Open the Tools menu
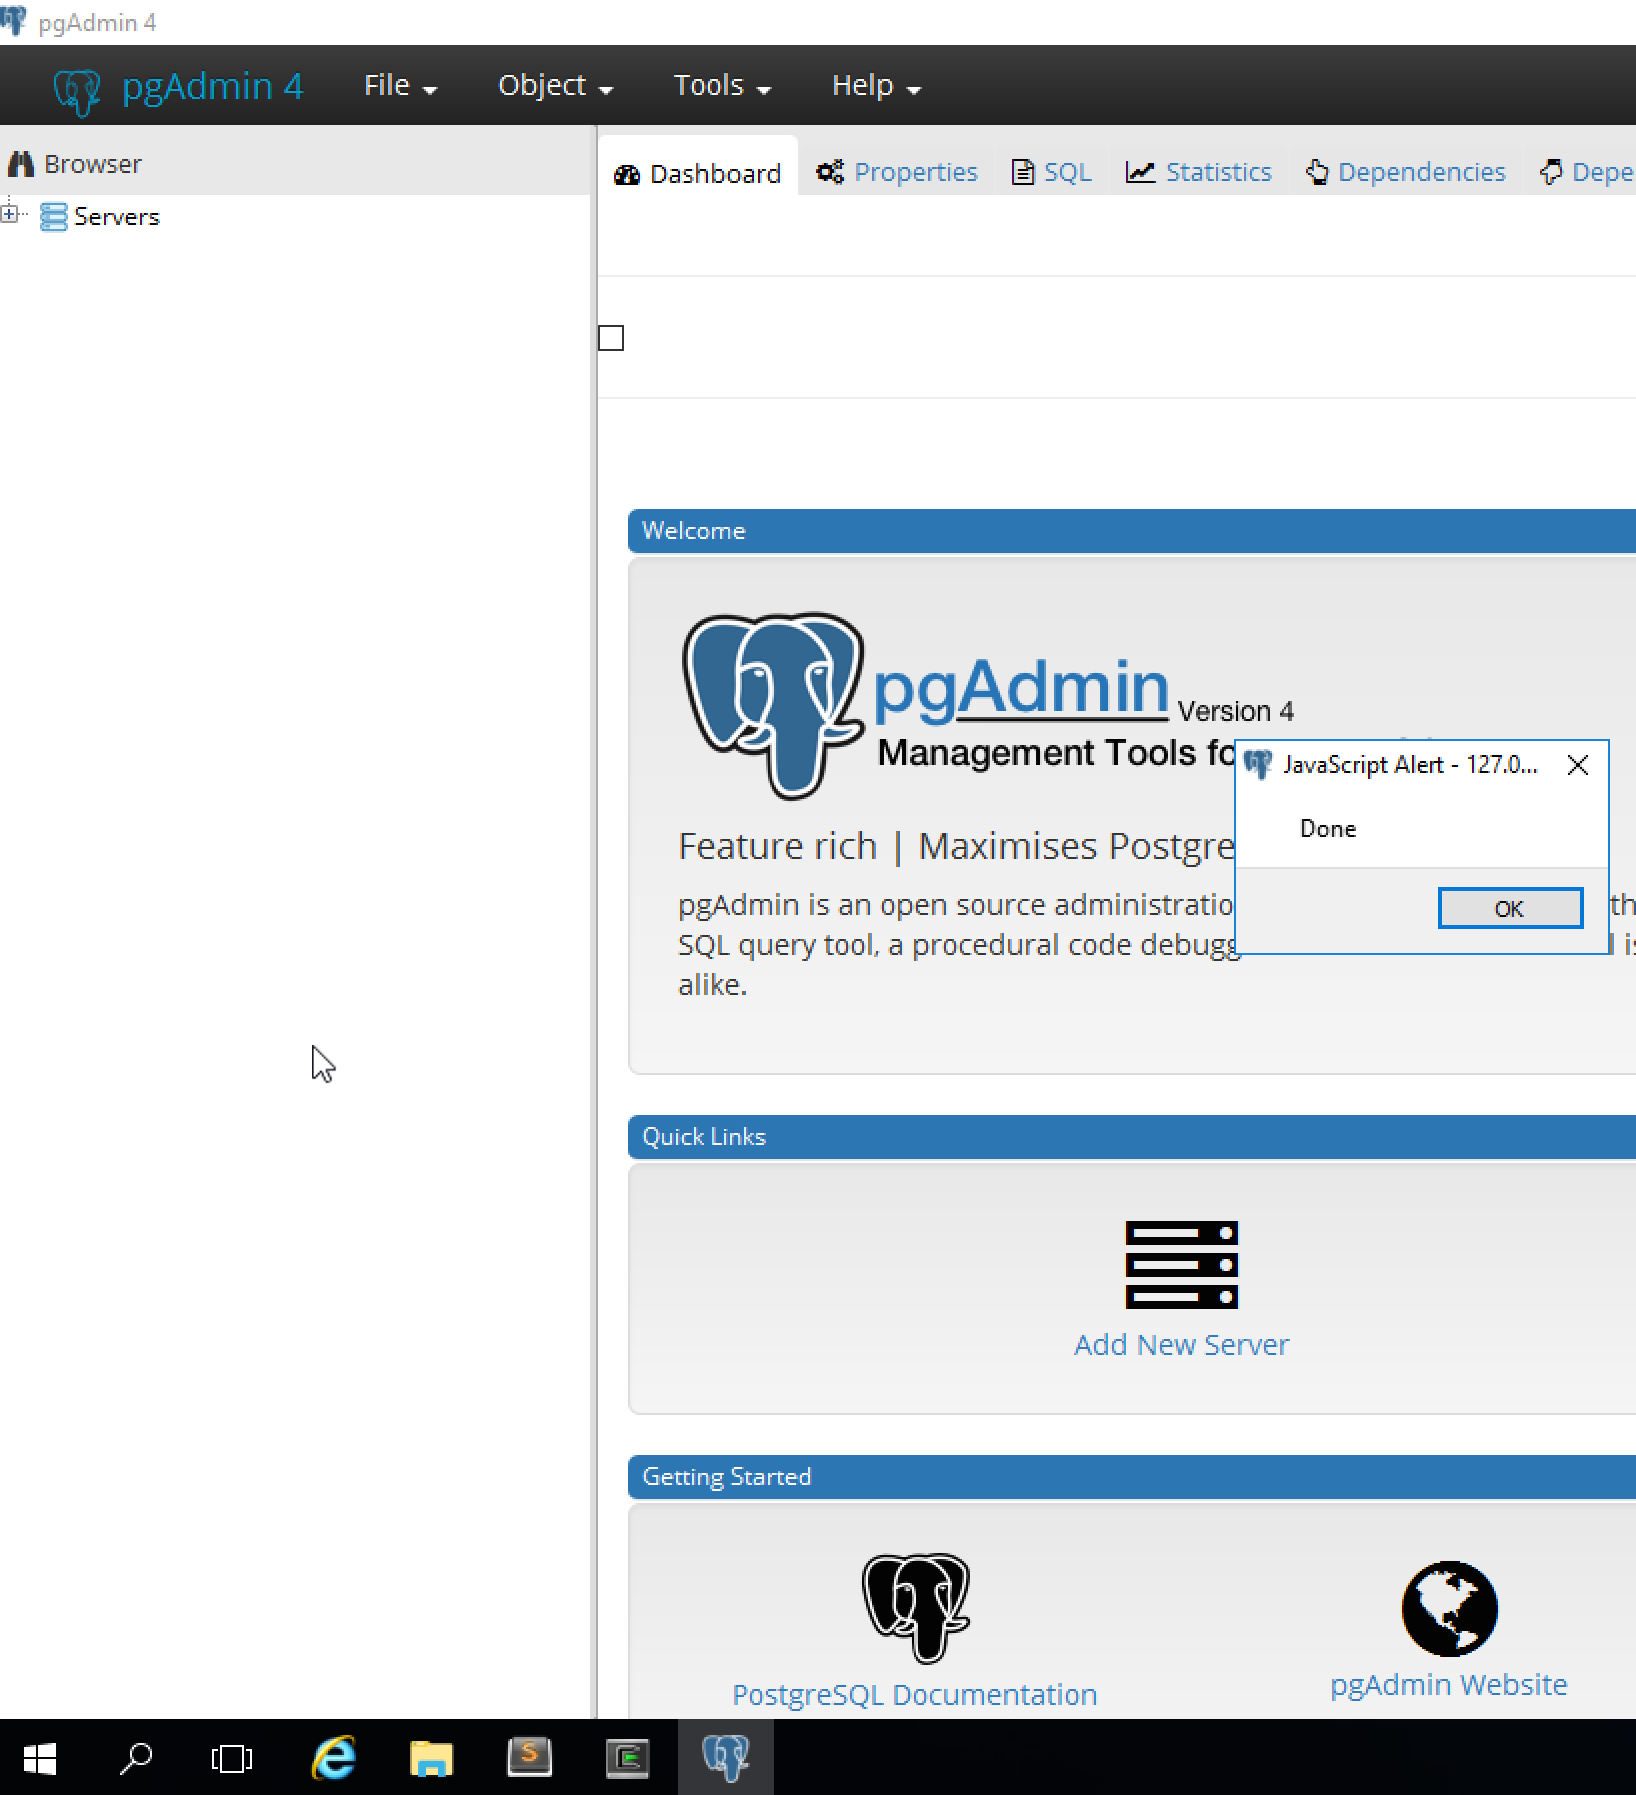Screen dimensions: 1636x1795 click(x=722, y=86)
